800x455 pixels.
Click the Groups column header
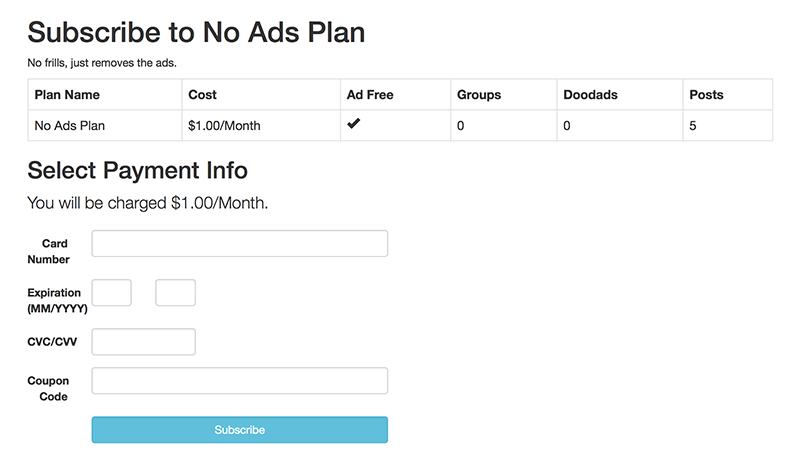(479, 95)
